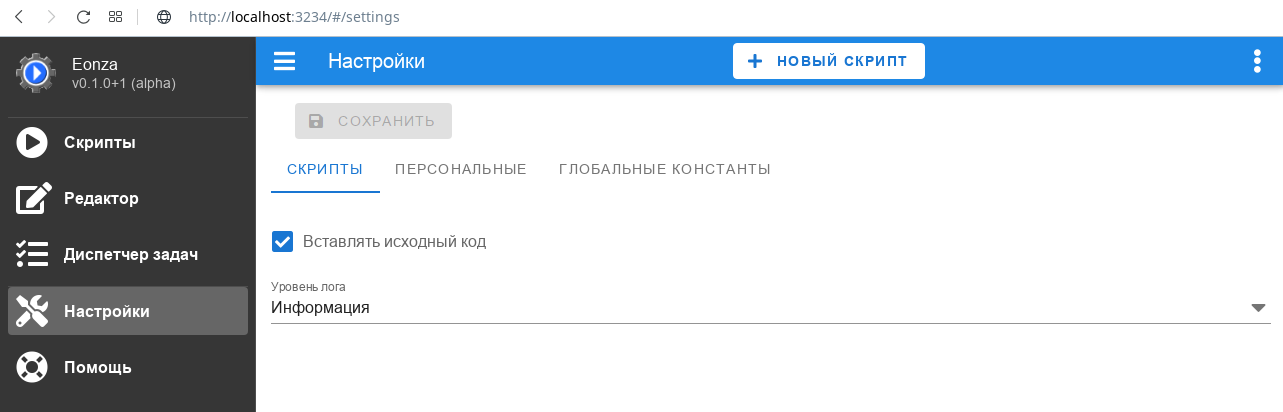Expand the Уровень лога dropdown arrow

(x=1259, y=308)
